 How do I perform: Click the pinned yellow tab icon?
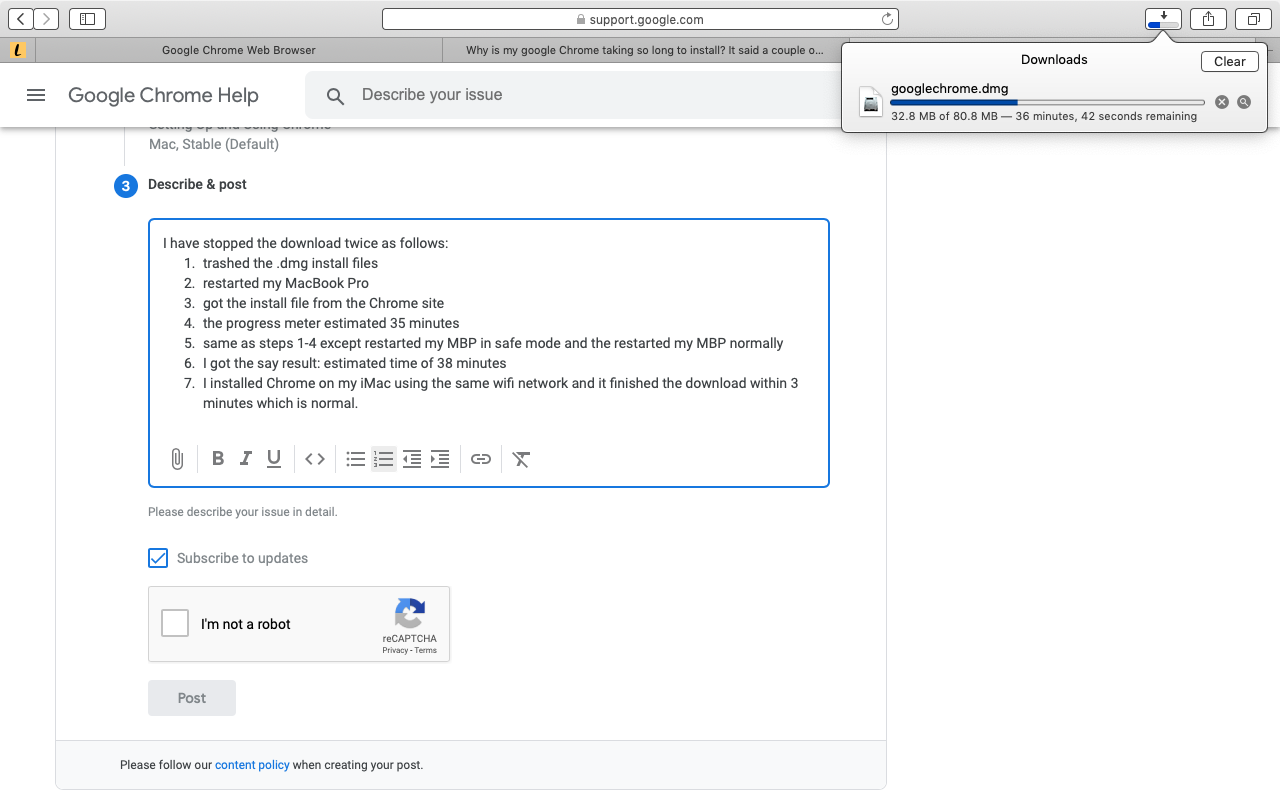point(18,49)
